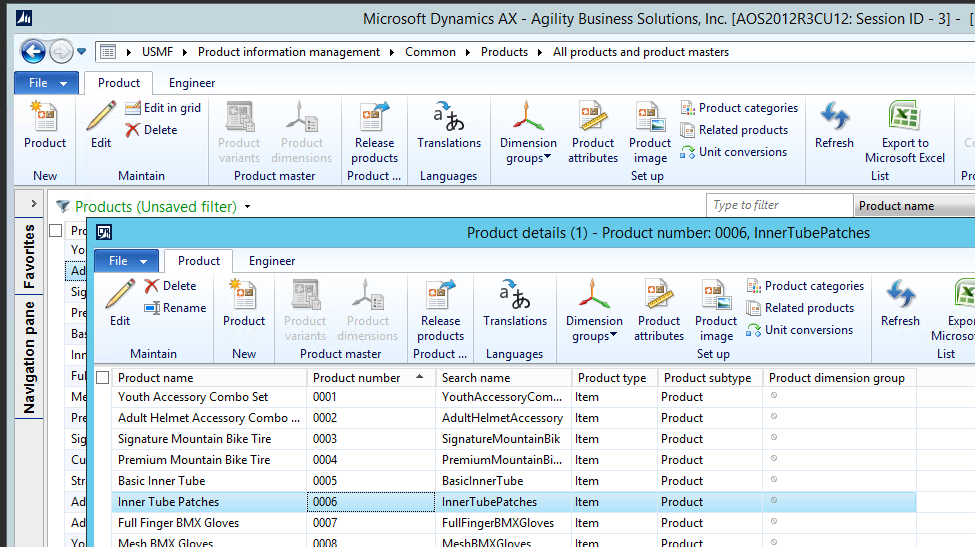975x547 pixels.
Task: Click Refresh in Product details ribbon
Action: (x=900, y=303)
